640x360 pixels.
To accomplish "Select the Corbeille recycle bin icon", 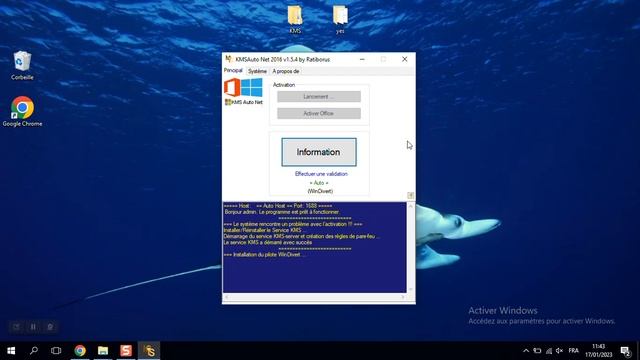I will point(22,65).
